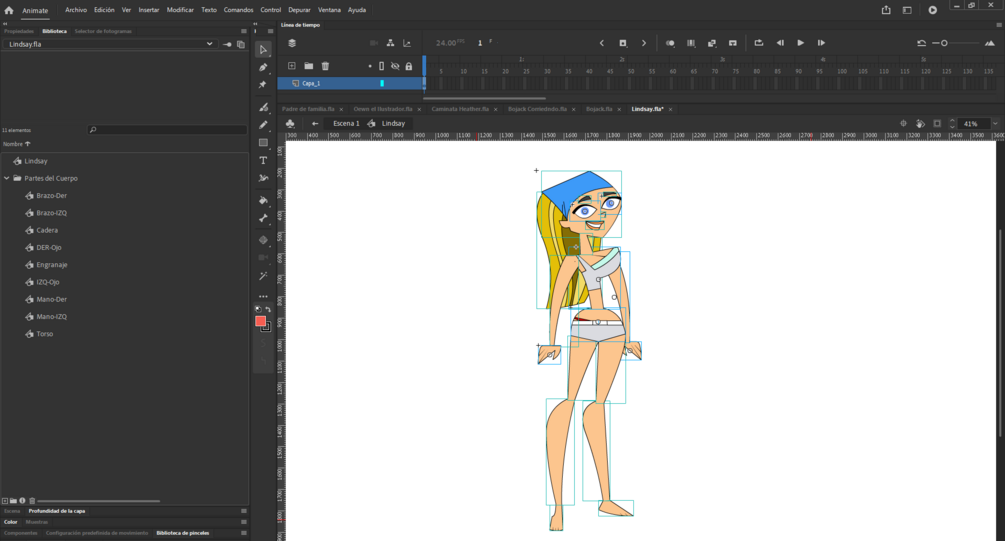The width and height of the screenshot is (1005, 541).
Task: Switch to the Bojack.fla document tab
Action: coord(598,109)
